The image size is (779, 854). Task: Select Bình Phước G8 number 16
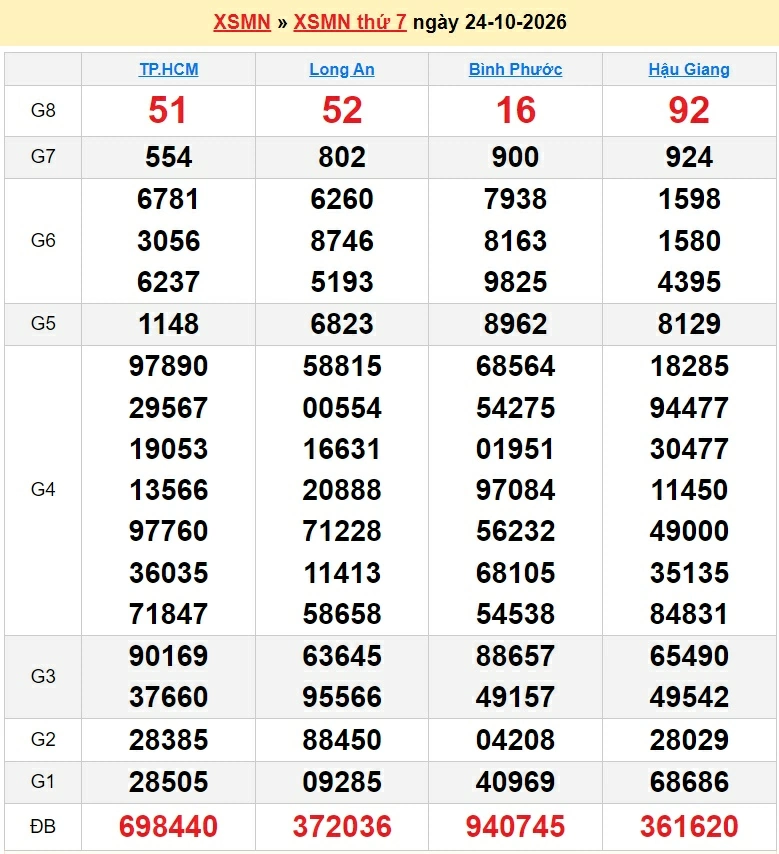515,111
